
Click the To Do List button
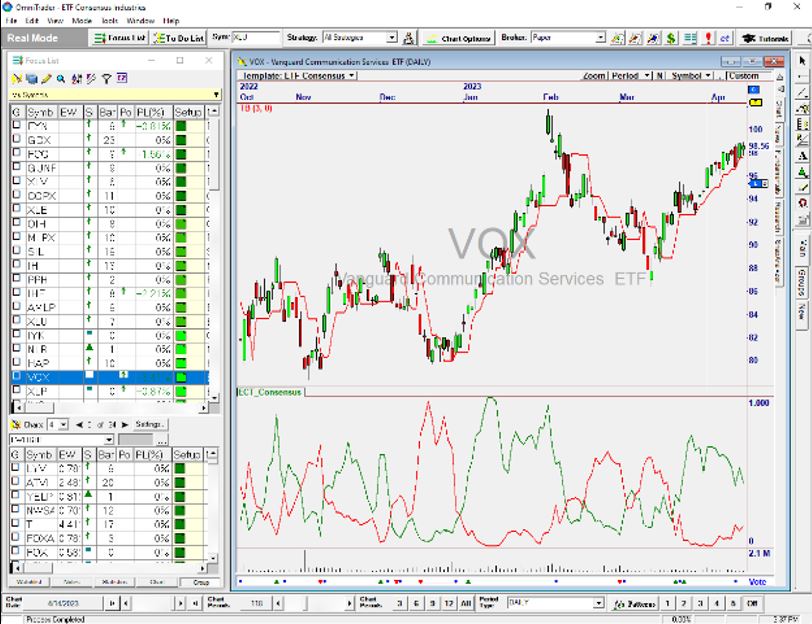tap(179, 38)
